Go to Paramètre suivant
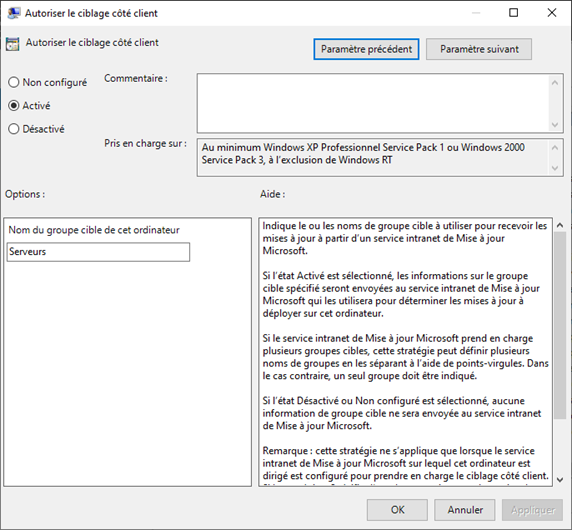 [x=479, y=49]
